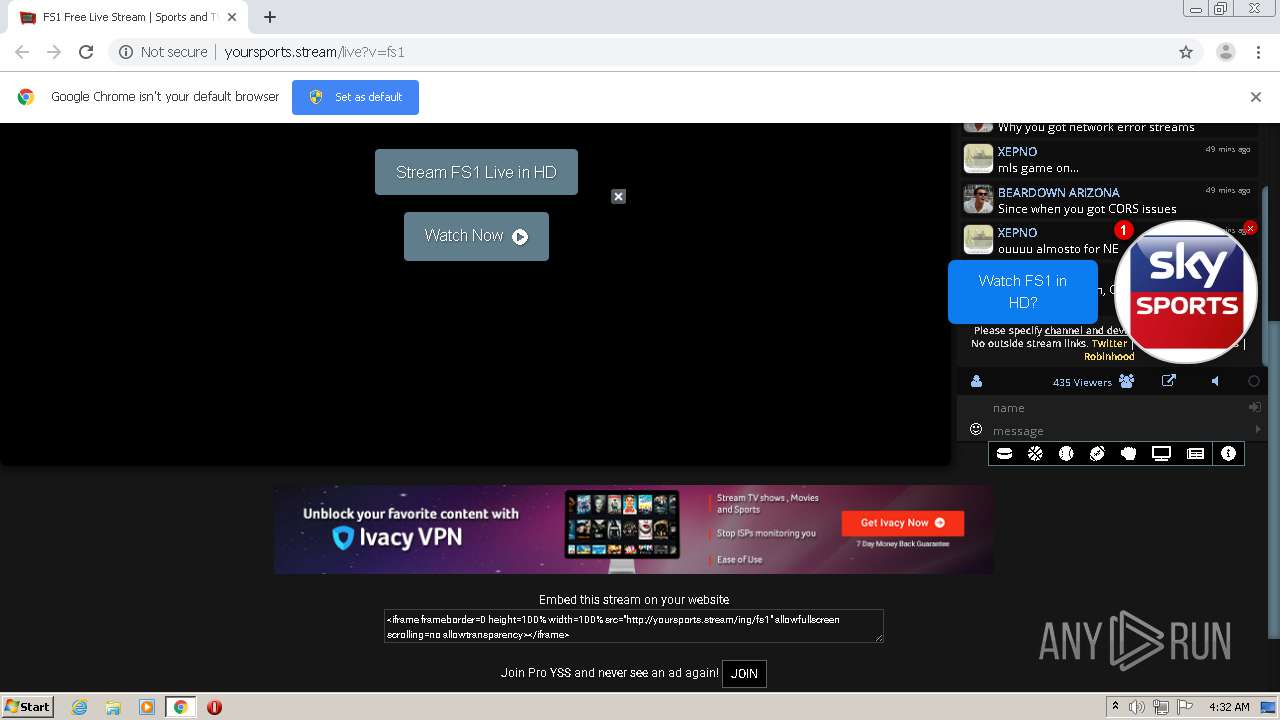Click the Watch FS1 in HD? popup

[1022, 292]
